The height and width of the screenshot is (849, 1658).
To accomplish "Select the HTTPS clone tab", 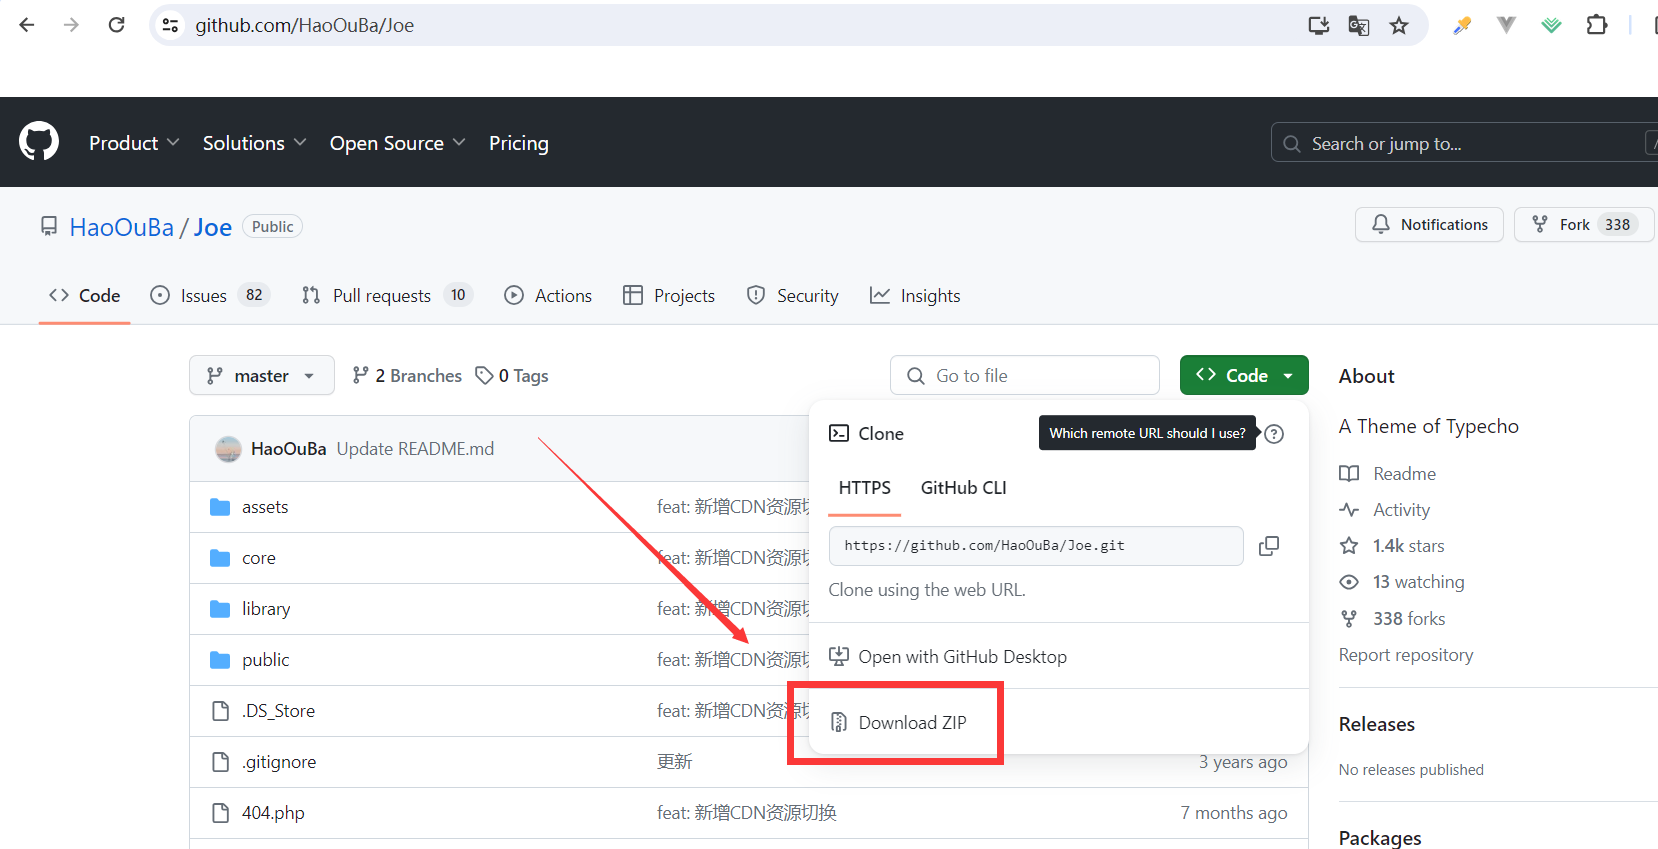I will 865,488.
